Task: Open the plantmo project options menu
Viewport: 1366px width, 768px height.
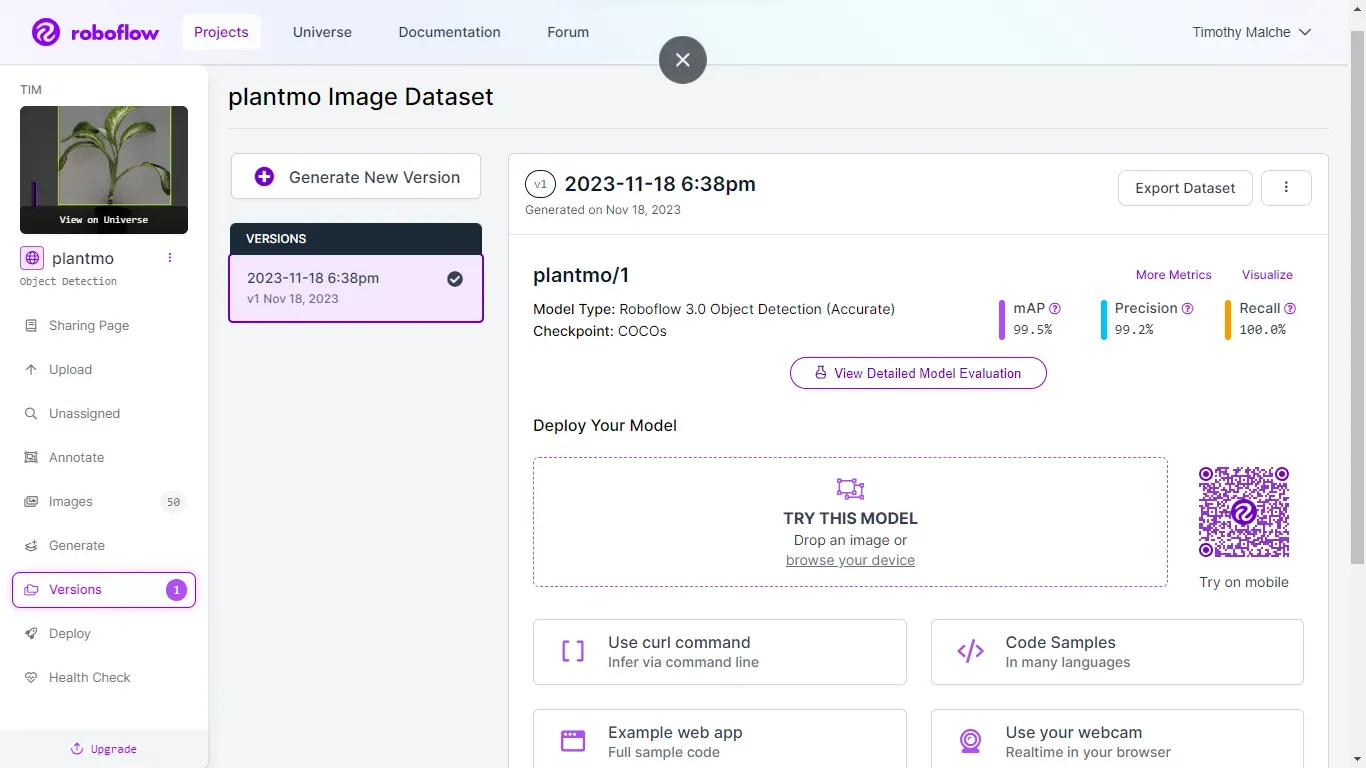Action: click(170, 258)
